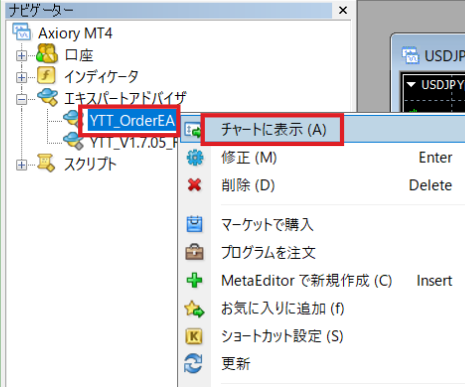Image resolution: width=465 pixels, height=387 pixels.
Task: Click the star icon for お気に入りに追加
Action: [x=194, y=308]
